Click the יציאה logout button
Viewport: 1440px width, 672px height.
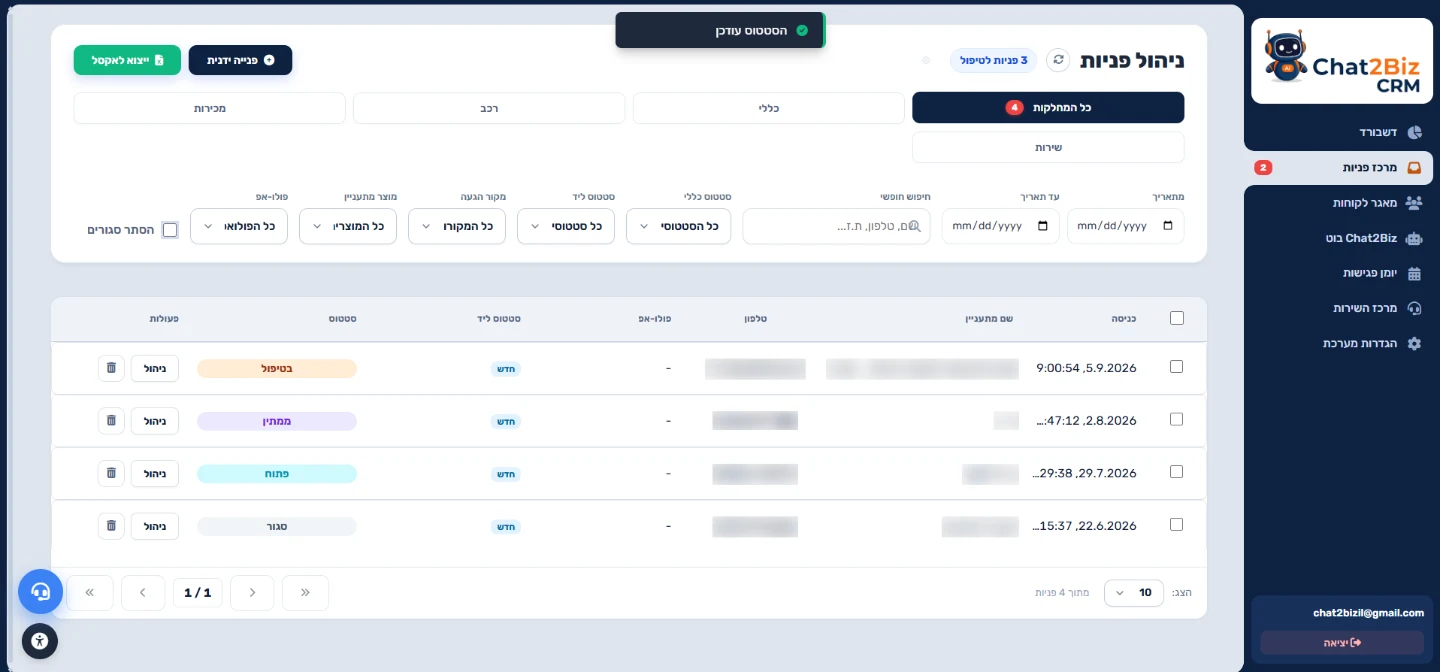(1341, 642)
